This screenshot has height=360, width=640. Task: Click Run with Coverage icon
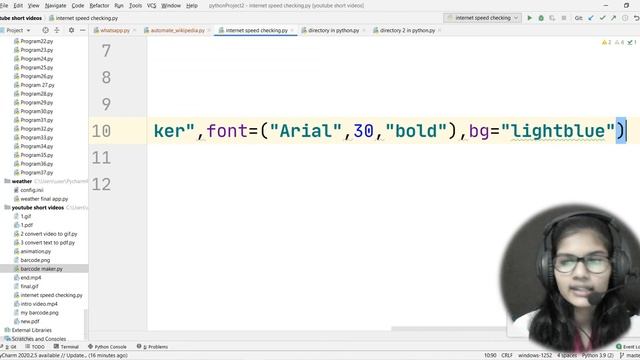[552, 18]
